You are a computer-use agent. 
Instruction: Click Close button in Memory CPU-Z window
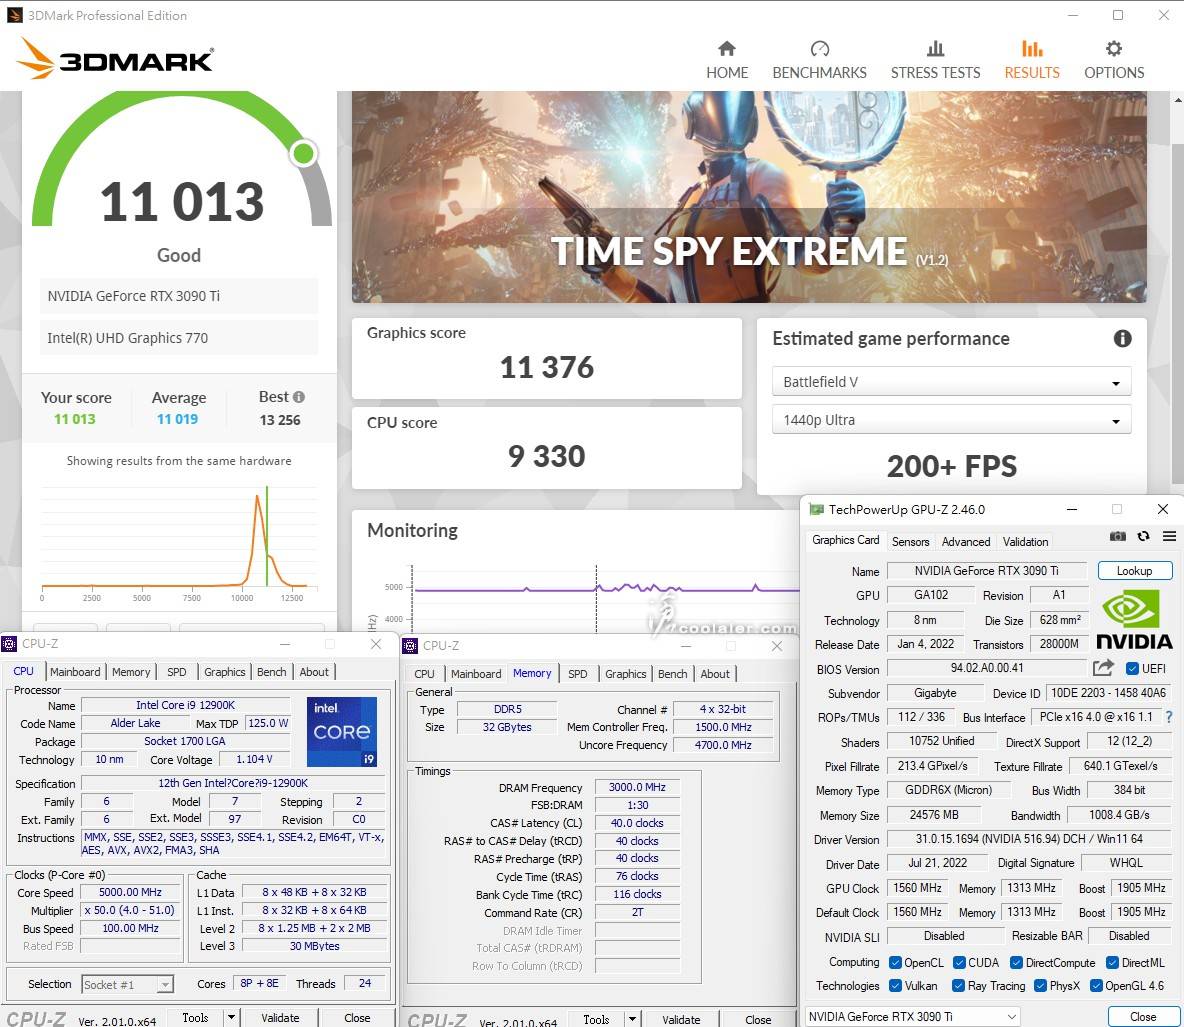[758, 1019]
